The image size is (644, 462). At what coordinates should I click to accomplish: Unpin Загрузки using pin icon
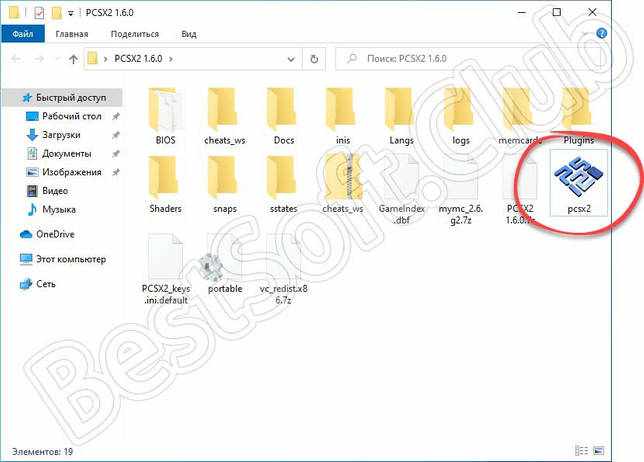[x=116, y=135]
